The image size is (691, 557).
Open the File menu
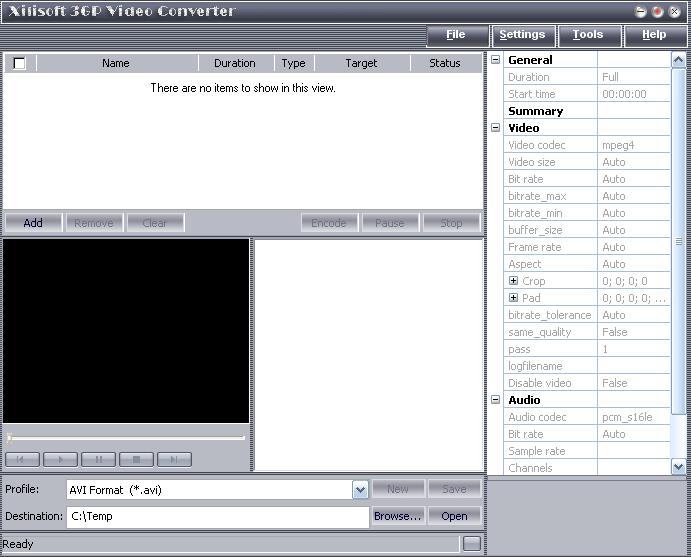(x=455, y=35)
